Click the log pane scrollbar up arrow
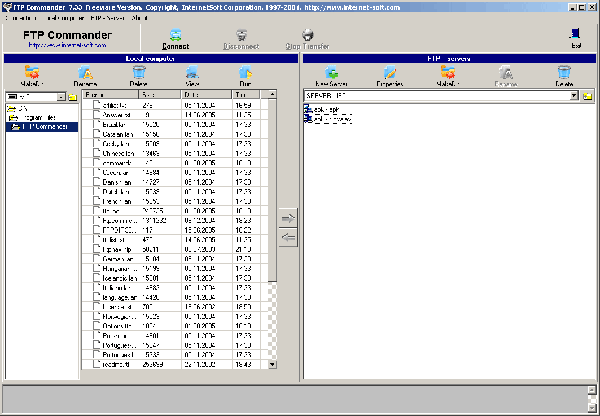The height and width of the screenshot is (416, 600). pos(592,390)
